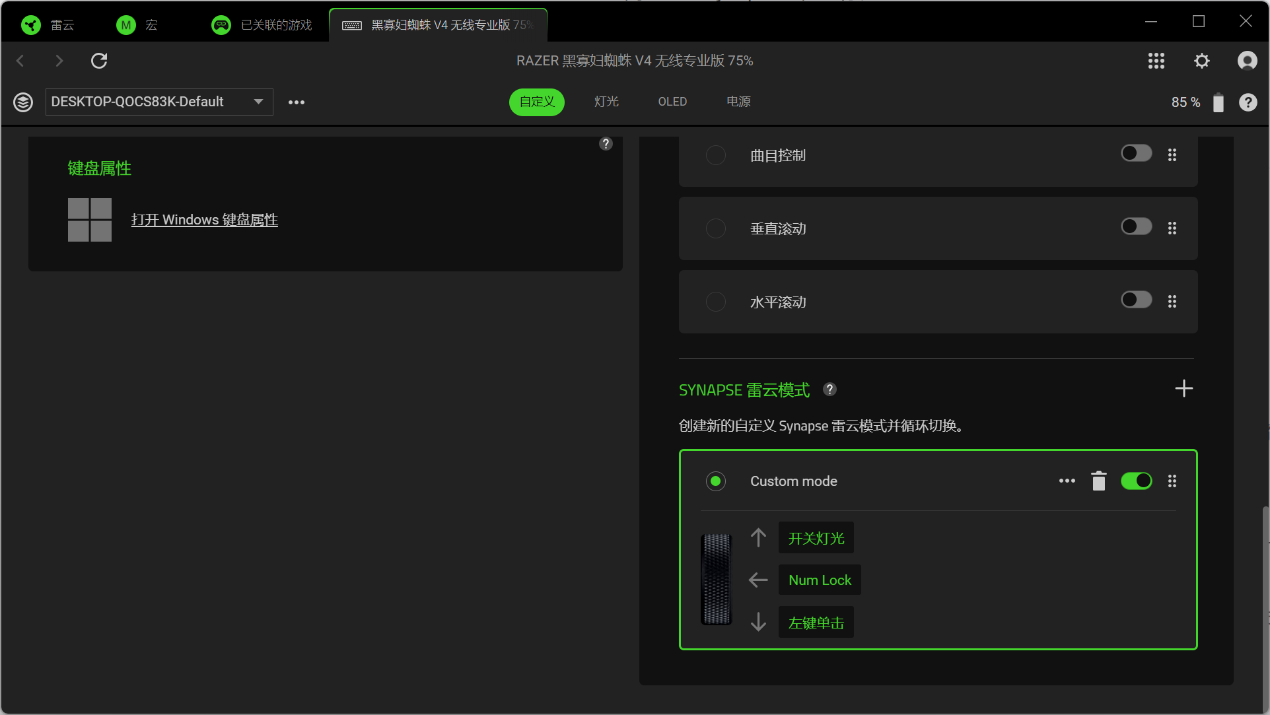Go forward with the right arrow
The image size is (1270, 715).
[x=59, y=61]
